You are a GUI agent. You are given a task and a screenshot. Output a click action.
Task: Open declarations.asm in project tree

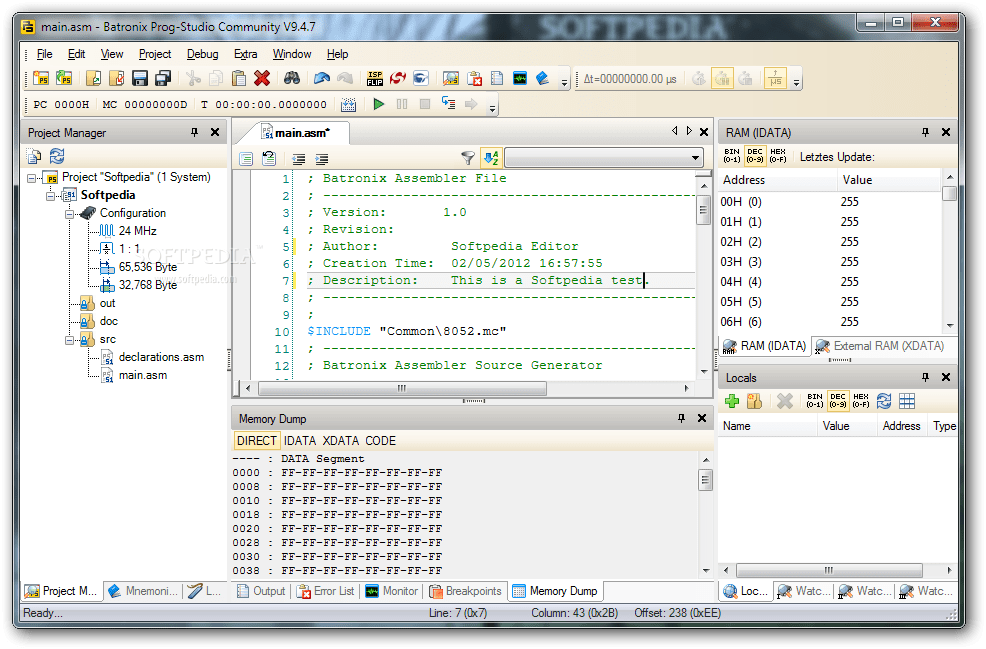point(161,357)
